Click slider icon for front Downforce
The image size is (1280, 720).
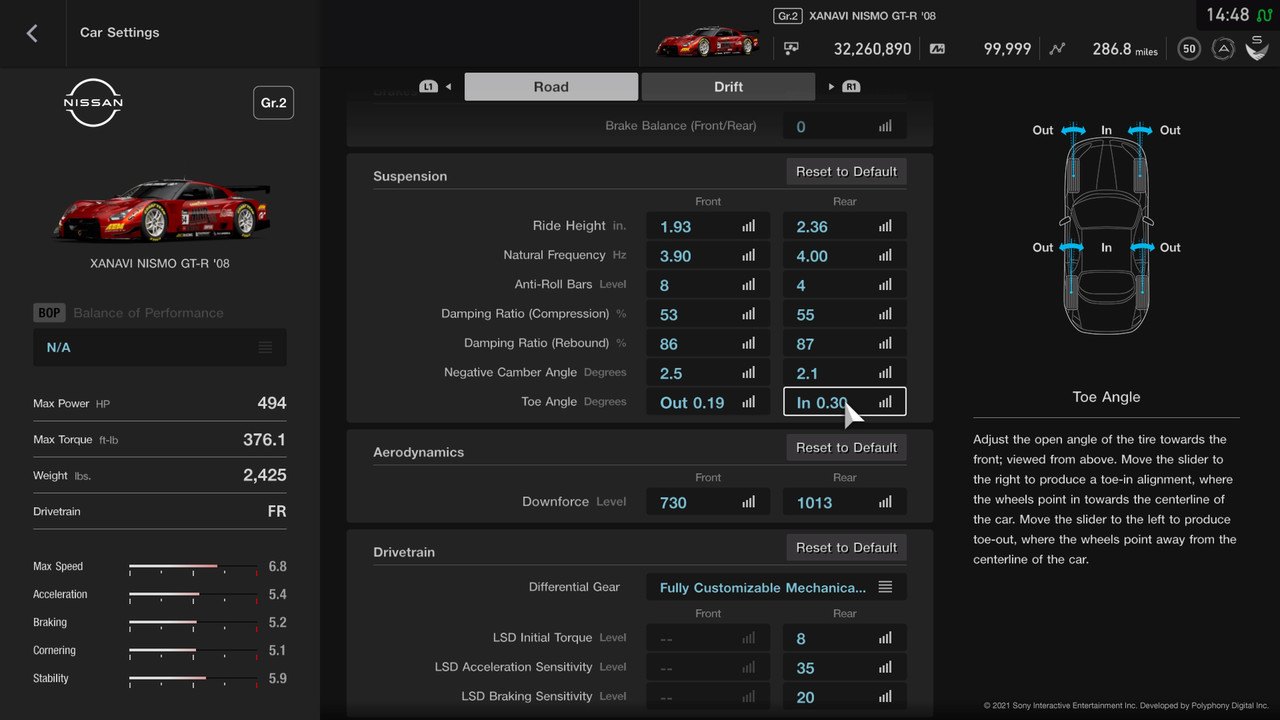pyautogui.click(x=749, y=502)
